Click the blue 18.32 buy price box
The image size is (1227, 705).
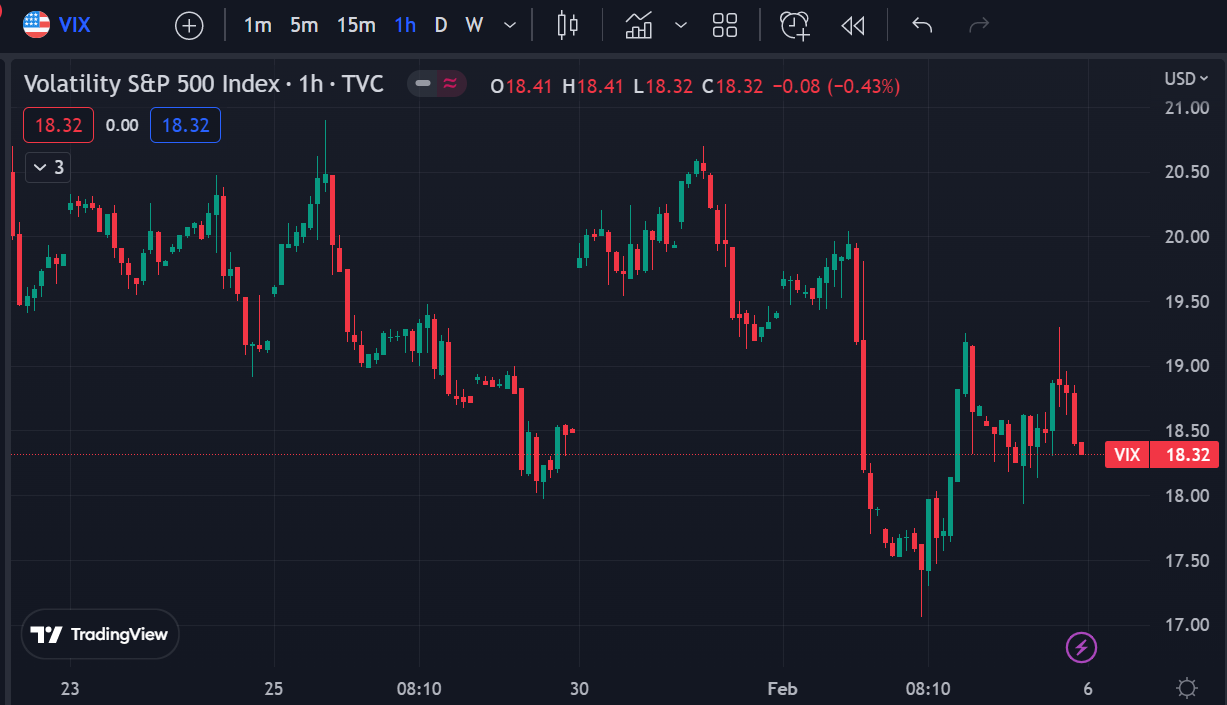tap(185, 125)
